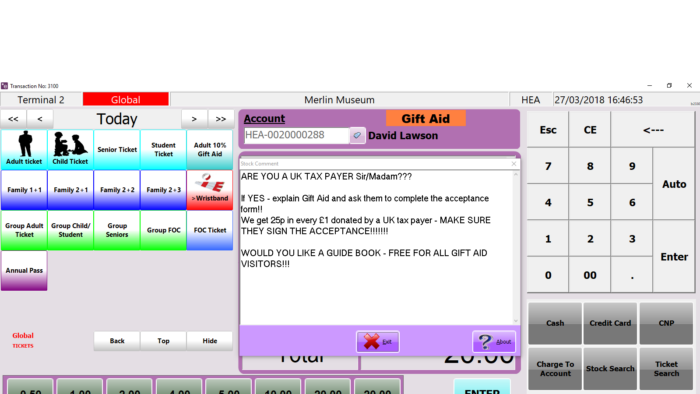Tap keypad digit 8
Image resolution: width=700 pixels, height=394 pixels.
click(590, 166)
